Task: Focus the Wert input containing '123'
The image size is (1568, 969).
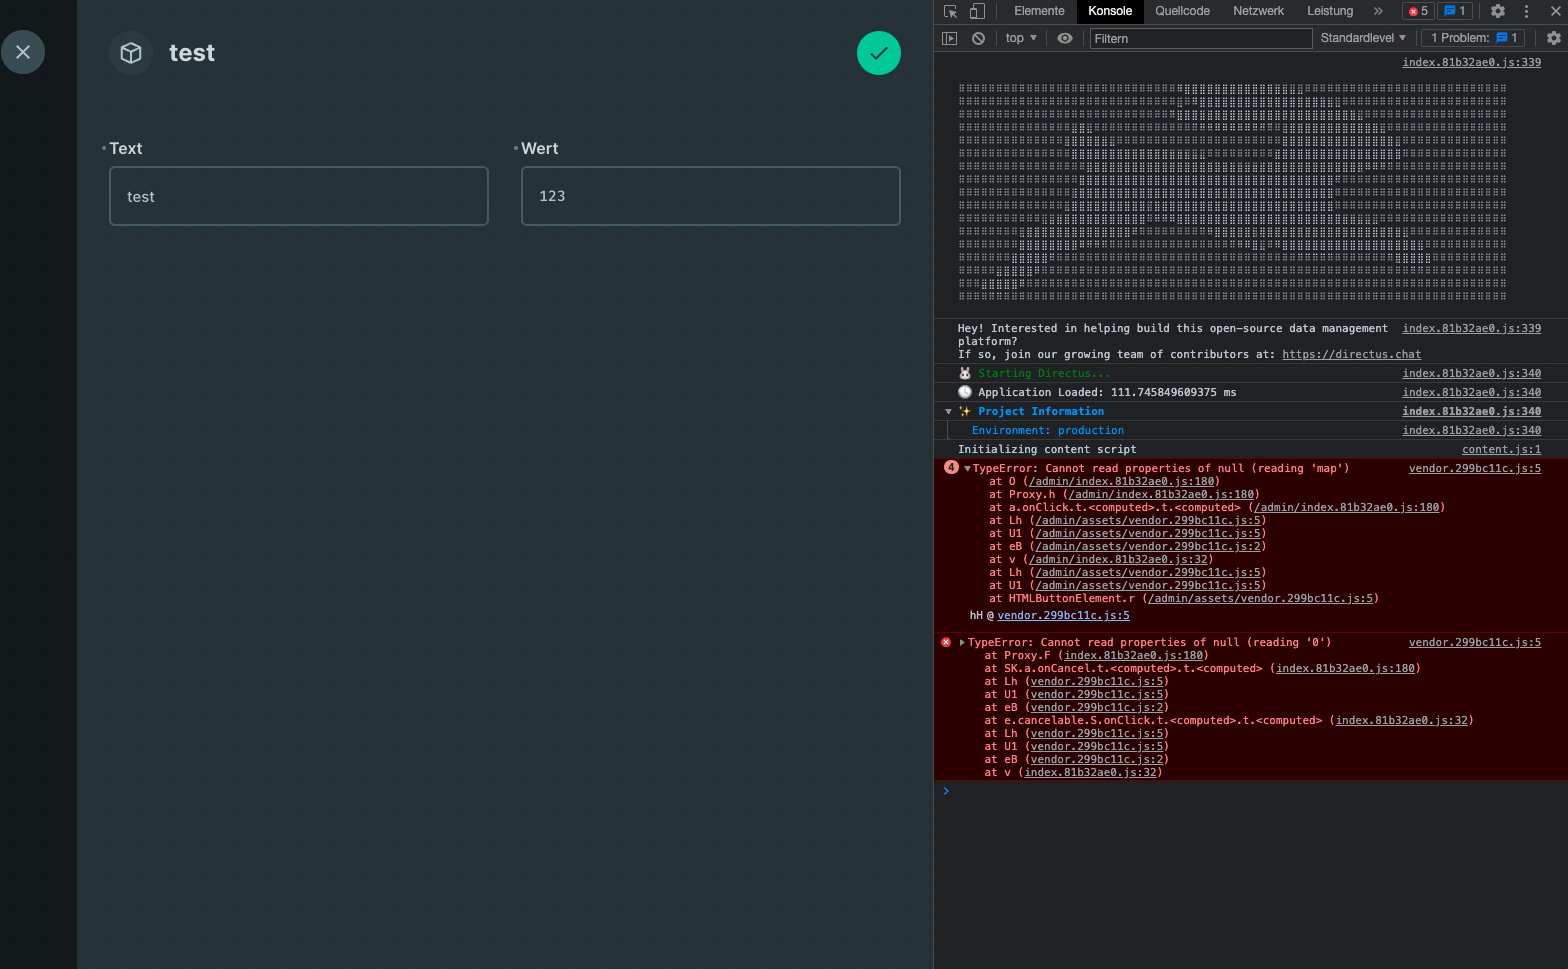Action: point(711,196)
